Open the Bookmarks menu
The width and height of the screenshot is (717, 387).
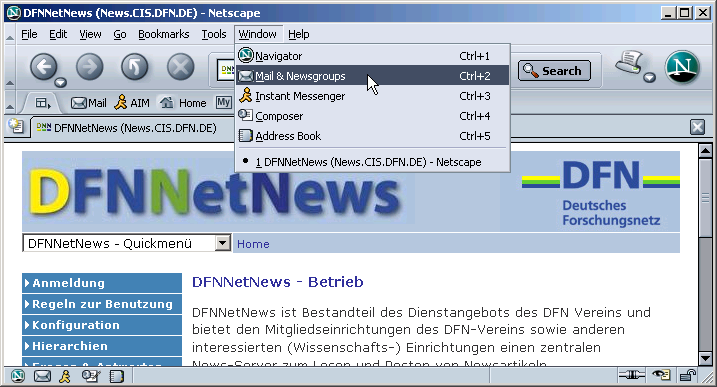(164, 34)
